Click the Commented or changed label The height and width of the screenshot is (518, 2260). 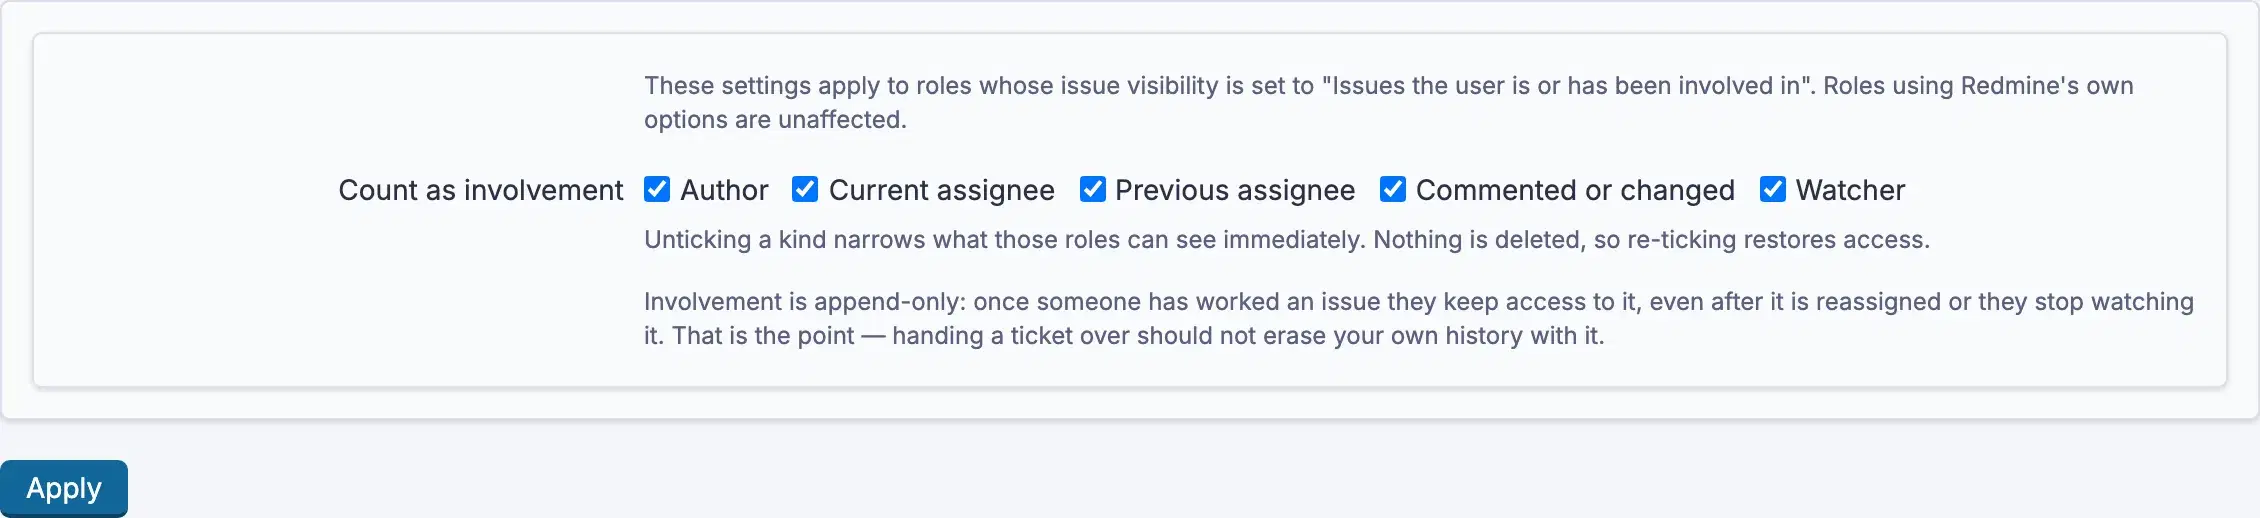point(1575,190)
